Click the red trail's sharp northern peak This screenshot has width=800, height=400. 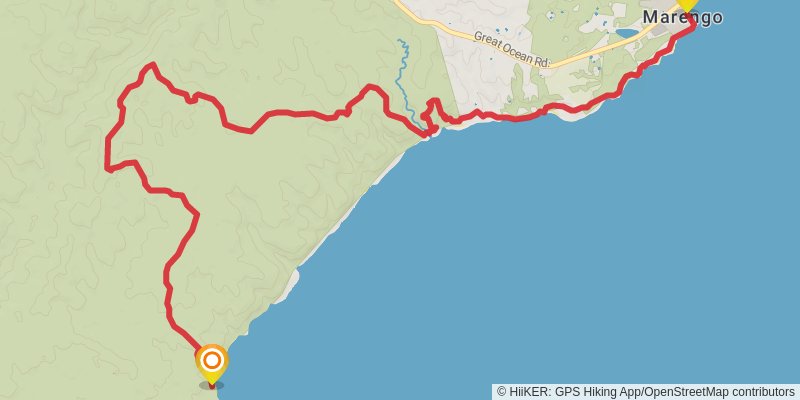click(152, 65)
